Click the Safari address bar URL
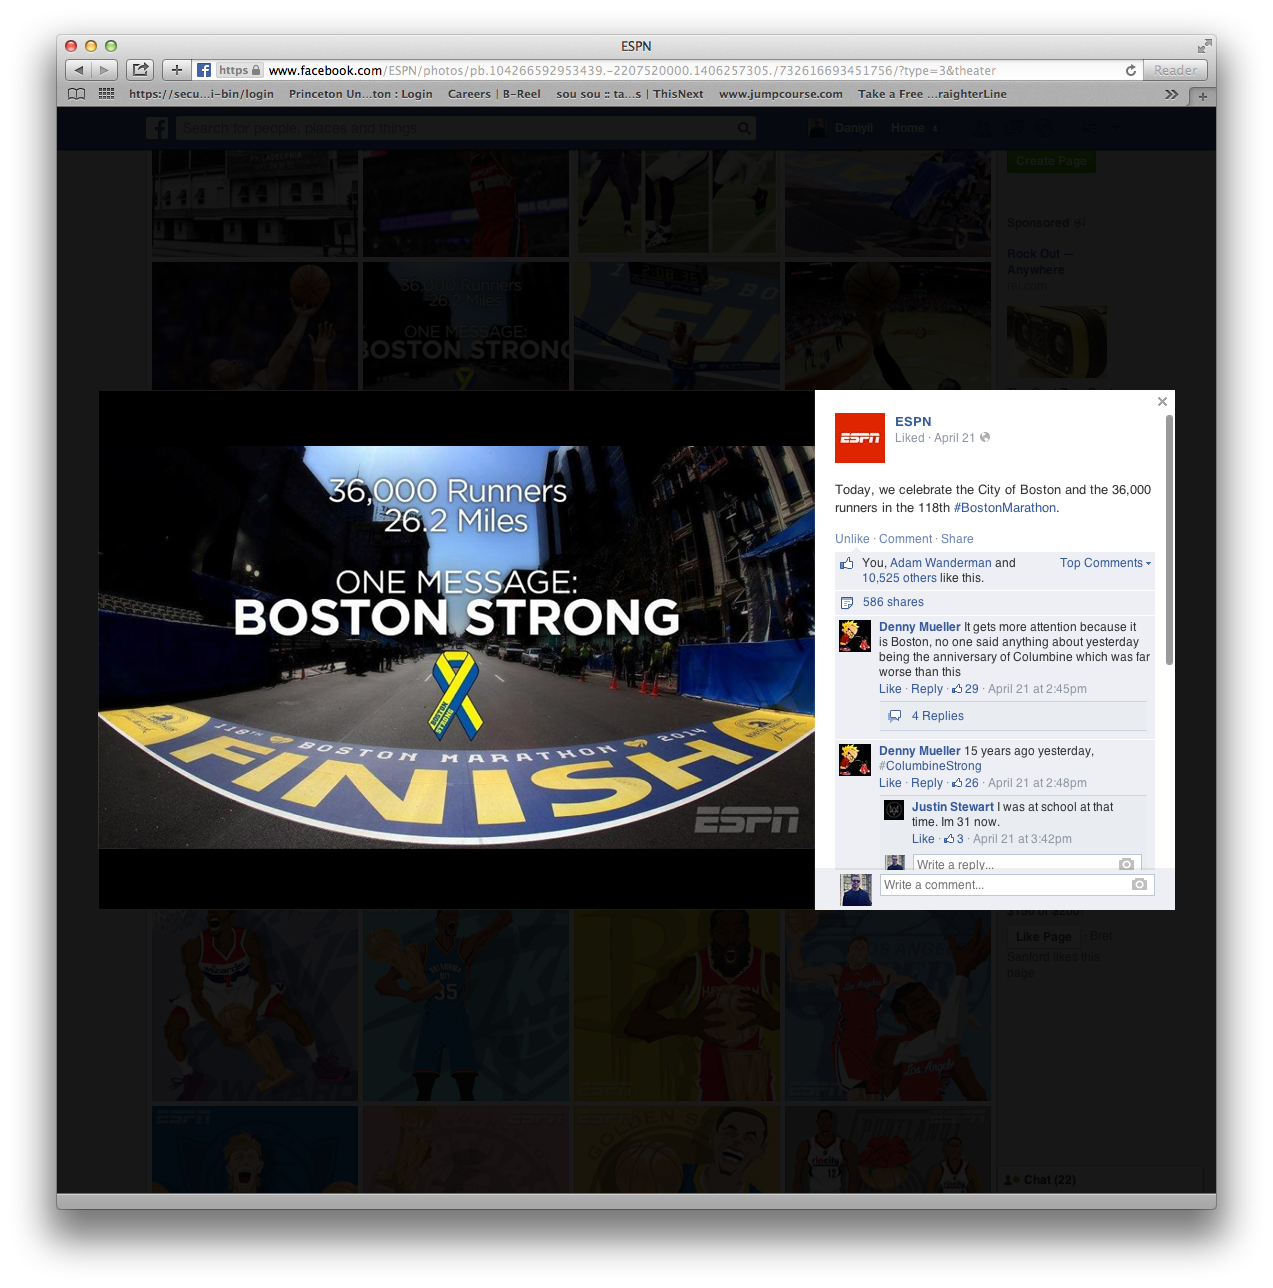 632,70
